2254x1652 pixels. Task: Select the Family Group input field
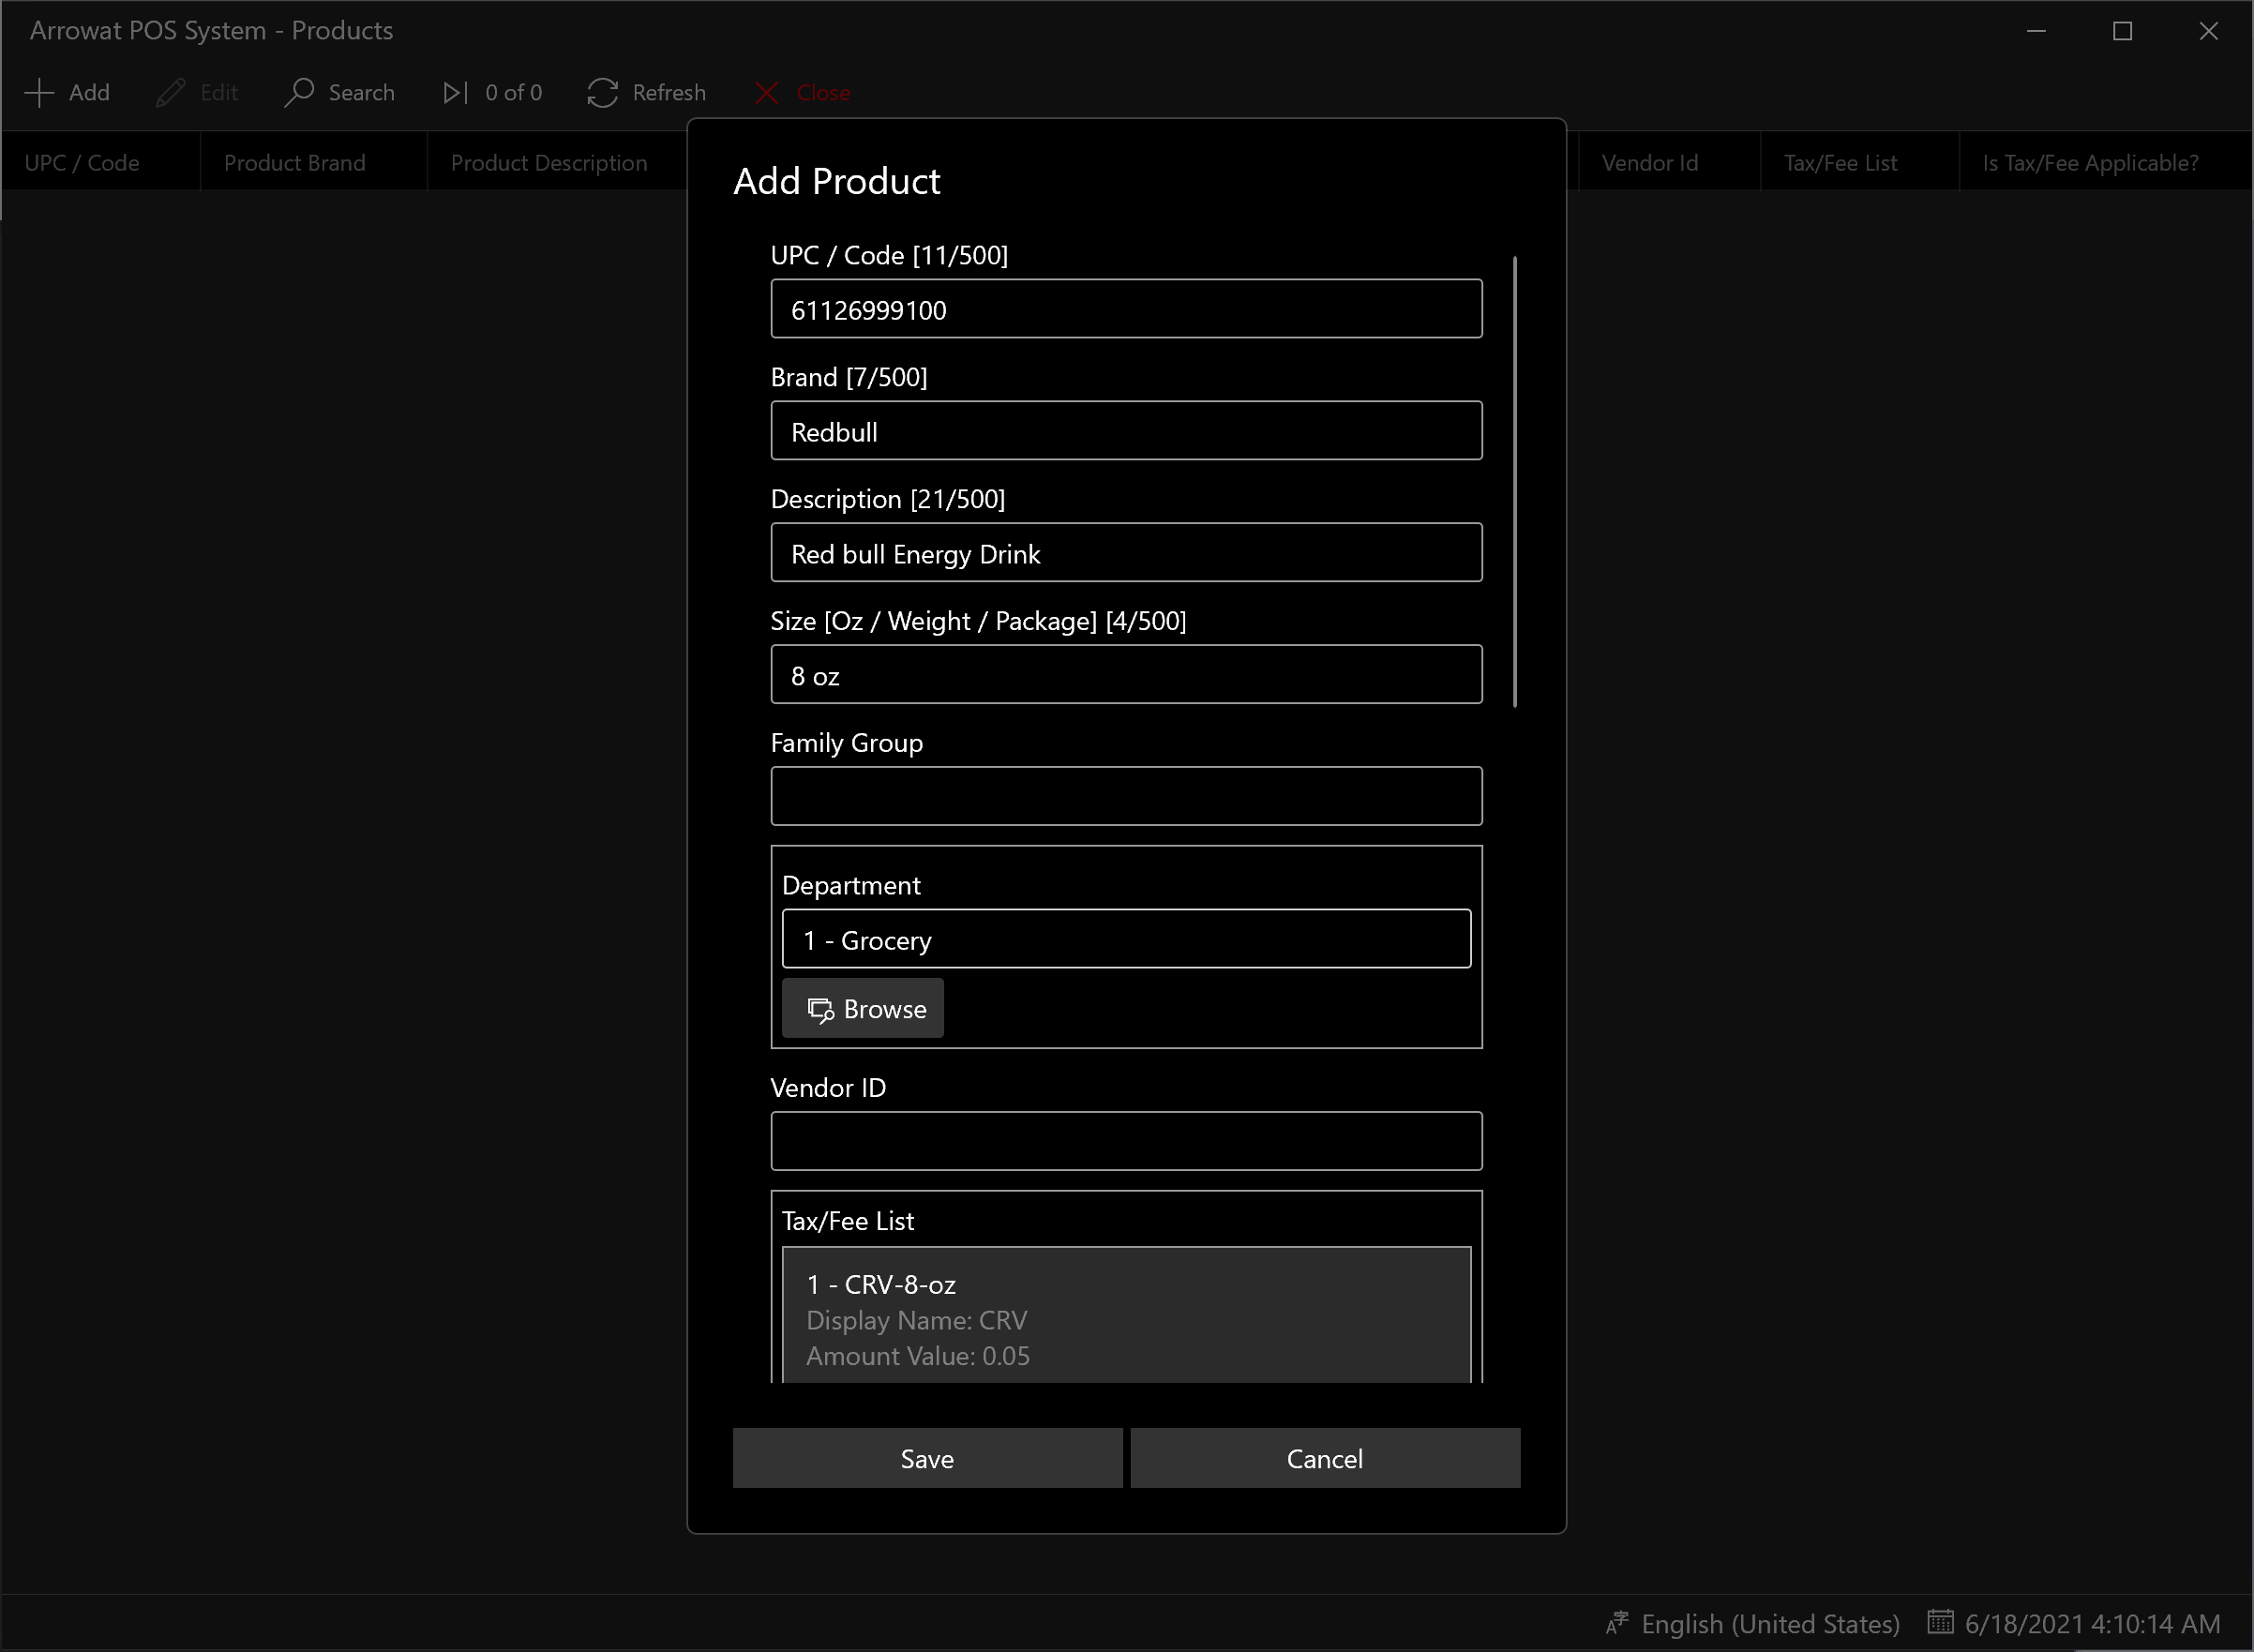click(1125, 796)
